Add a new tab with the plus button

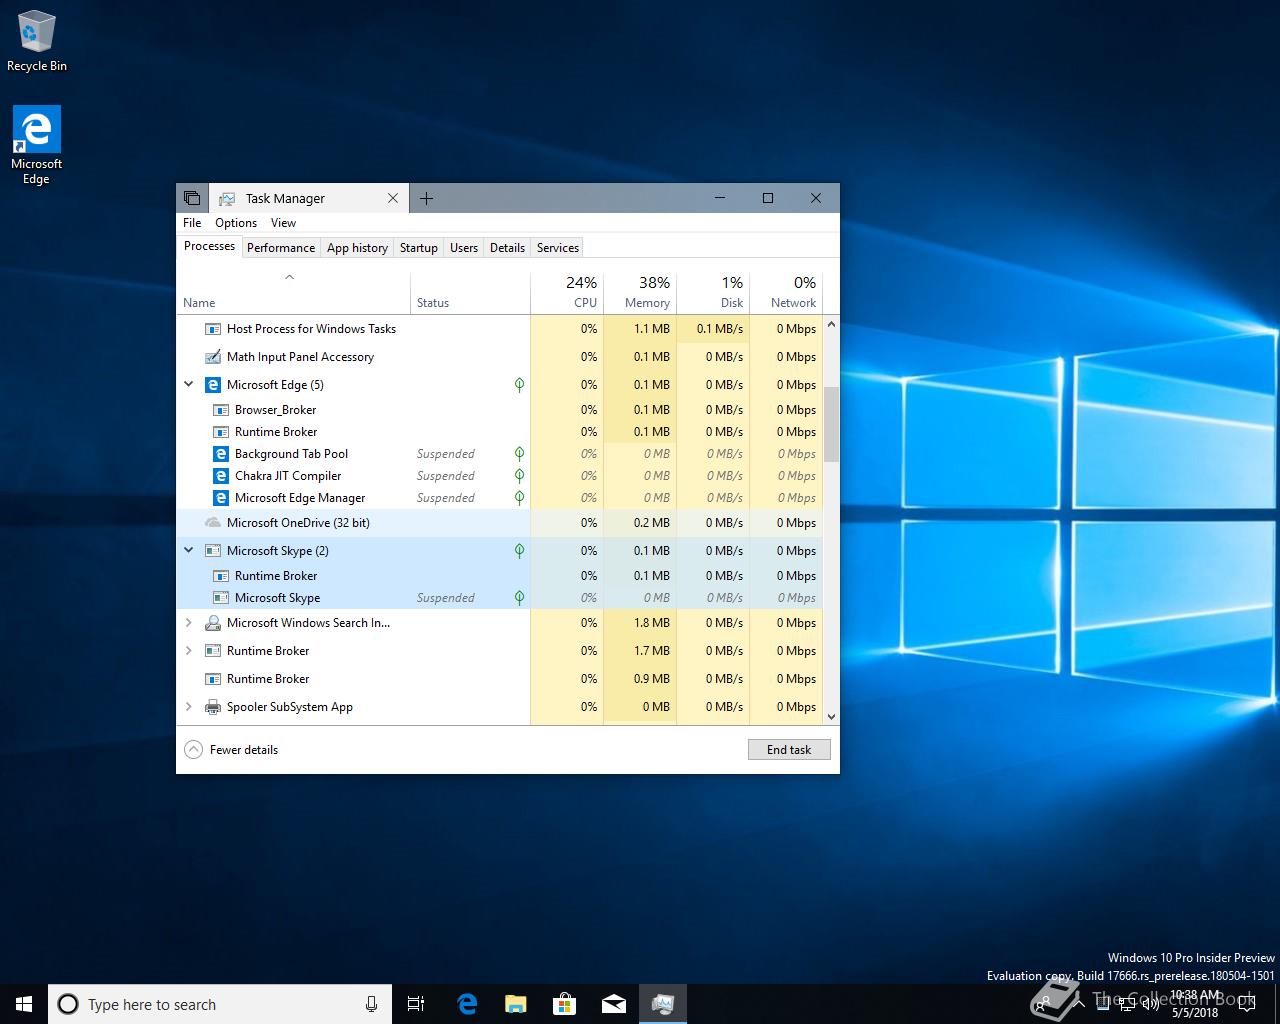pos(426,198)
